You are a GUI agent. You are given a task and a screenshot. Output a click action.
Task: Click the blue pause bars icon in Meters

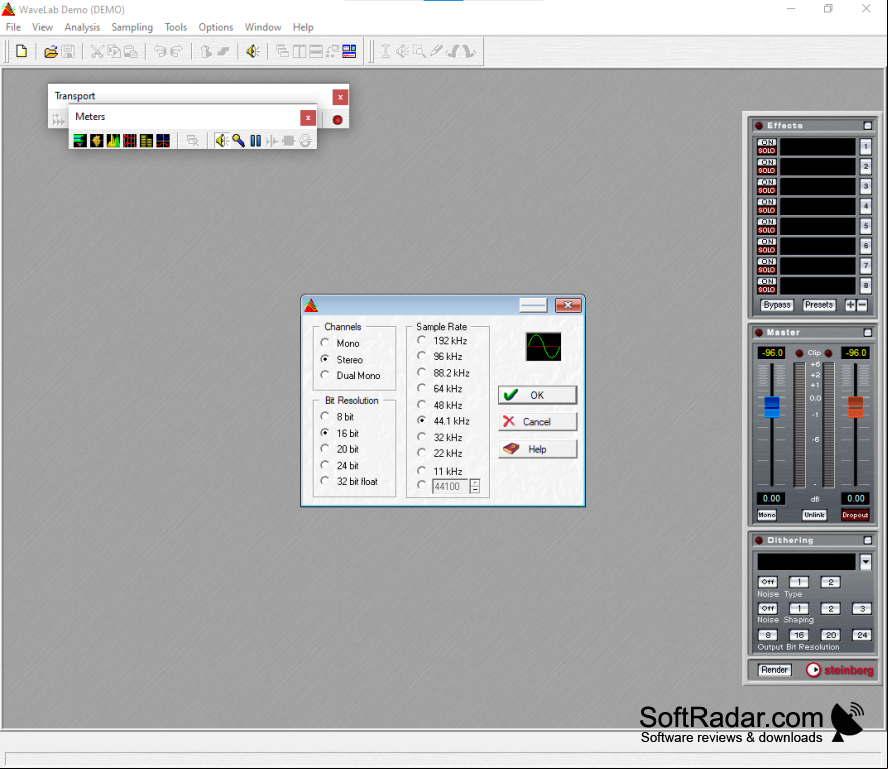click(x=255, y=140)
